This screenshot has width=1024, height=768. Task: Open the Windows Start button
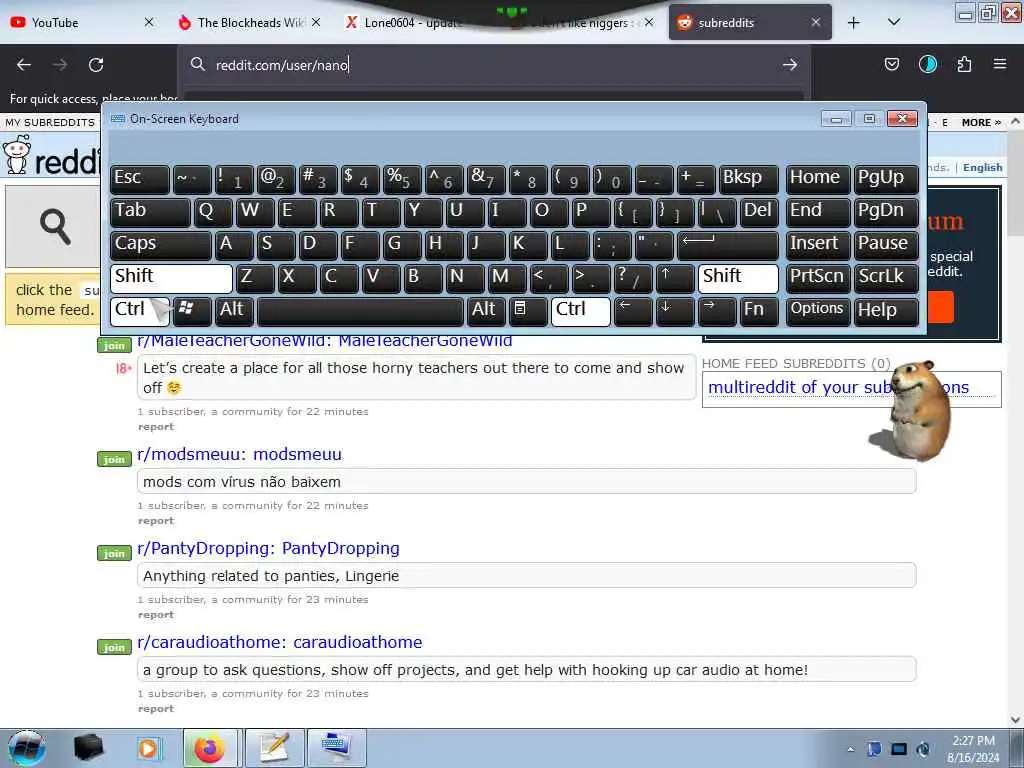tap(27, 748)
